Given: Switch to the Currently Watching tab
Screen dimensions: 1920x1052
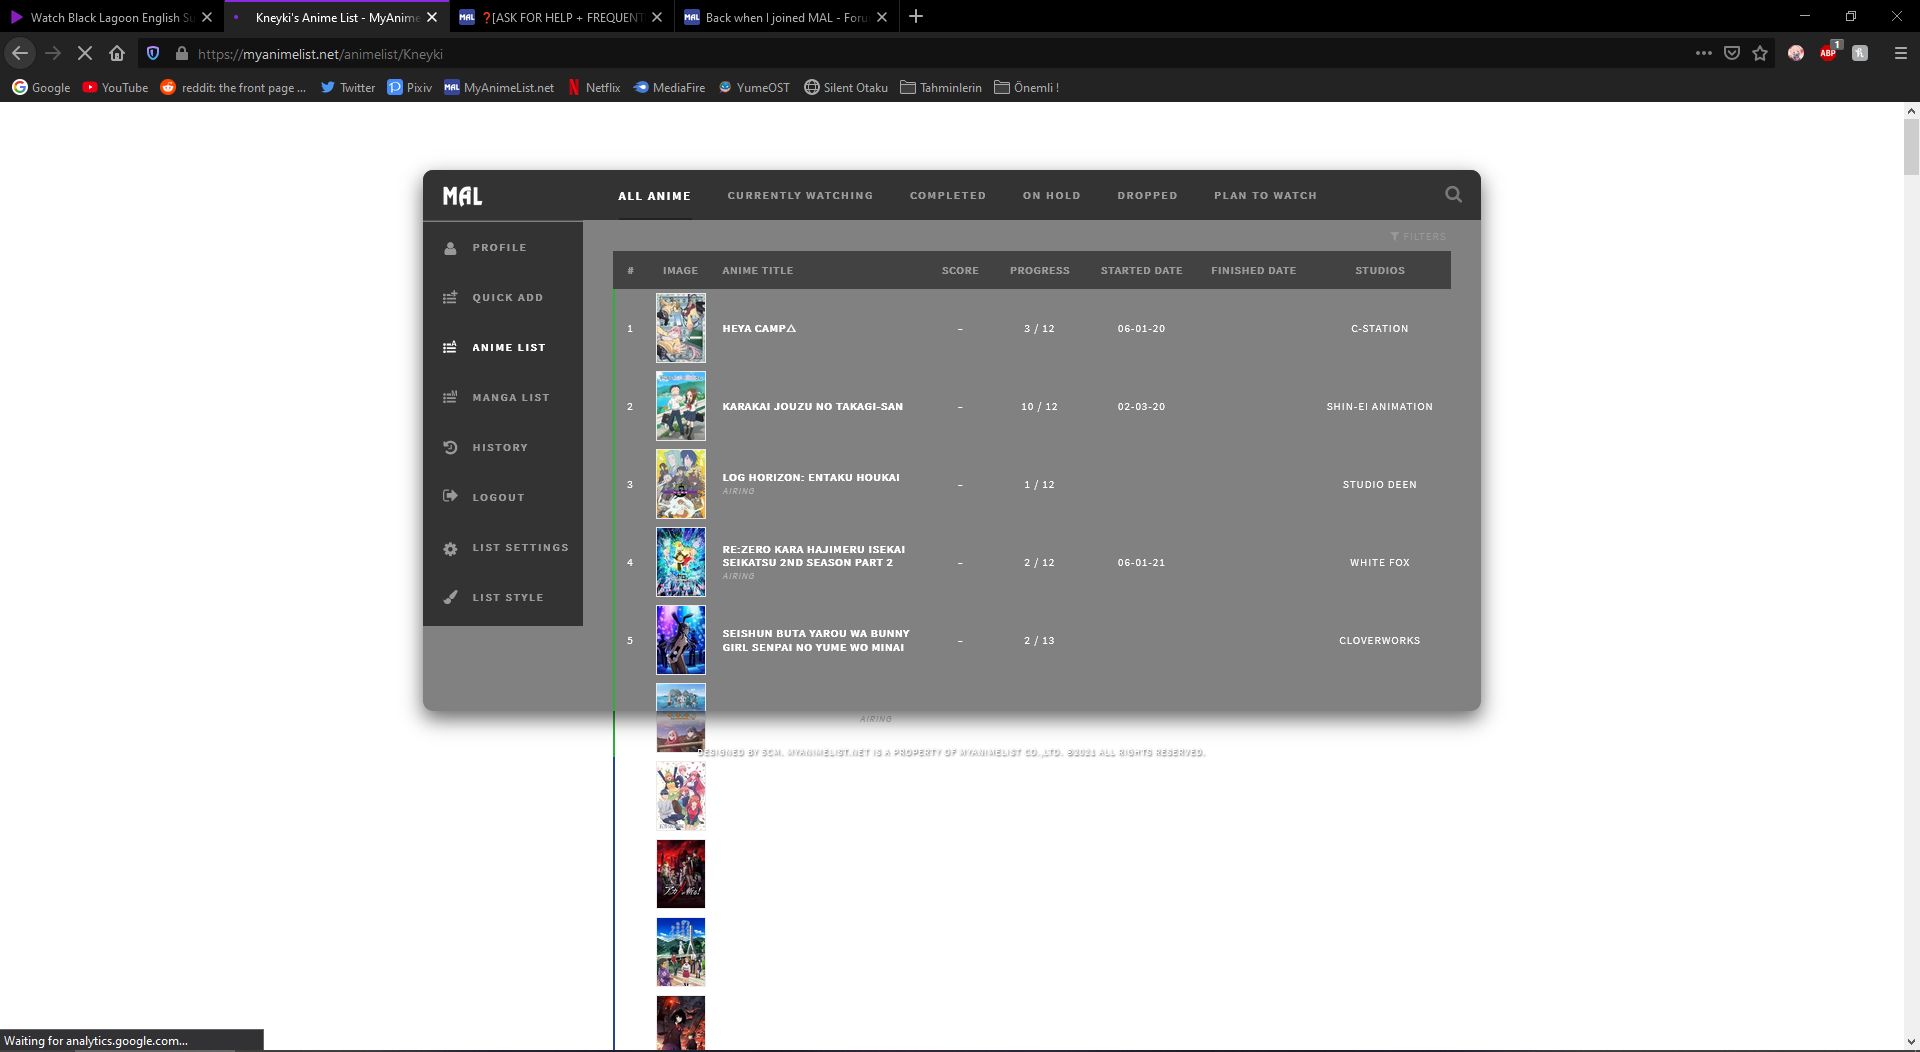Looking at the screenshot, I should point(800,196).
